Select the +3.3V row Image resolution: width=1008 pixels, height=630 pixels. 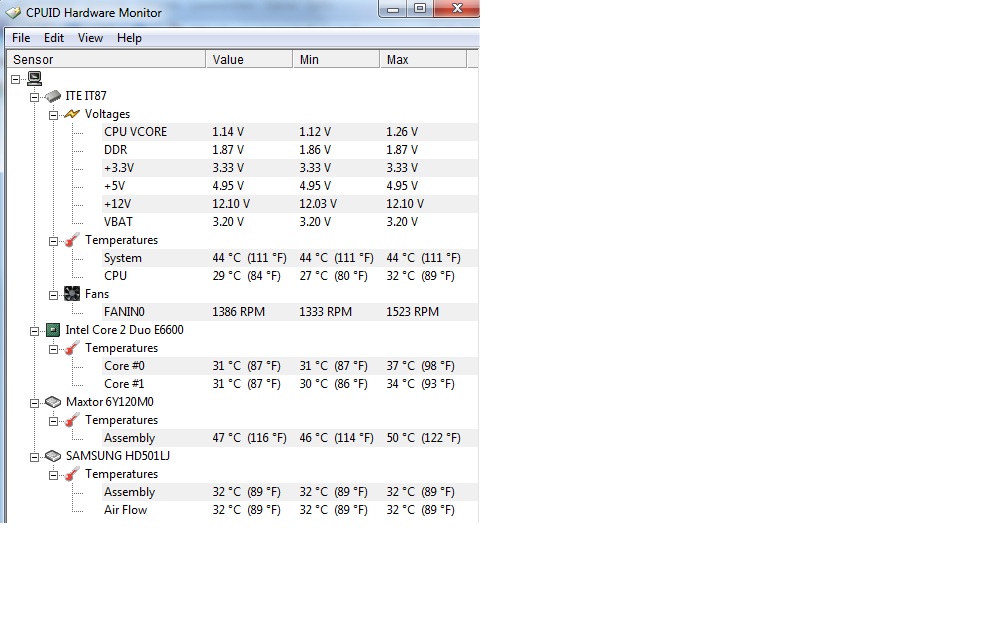290,168
